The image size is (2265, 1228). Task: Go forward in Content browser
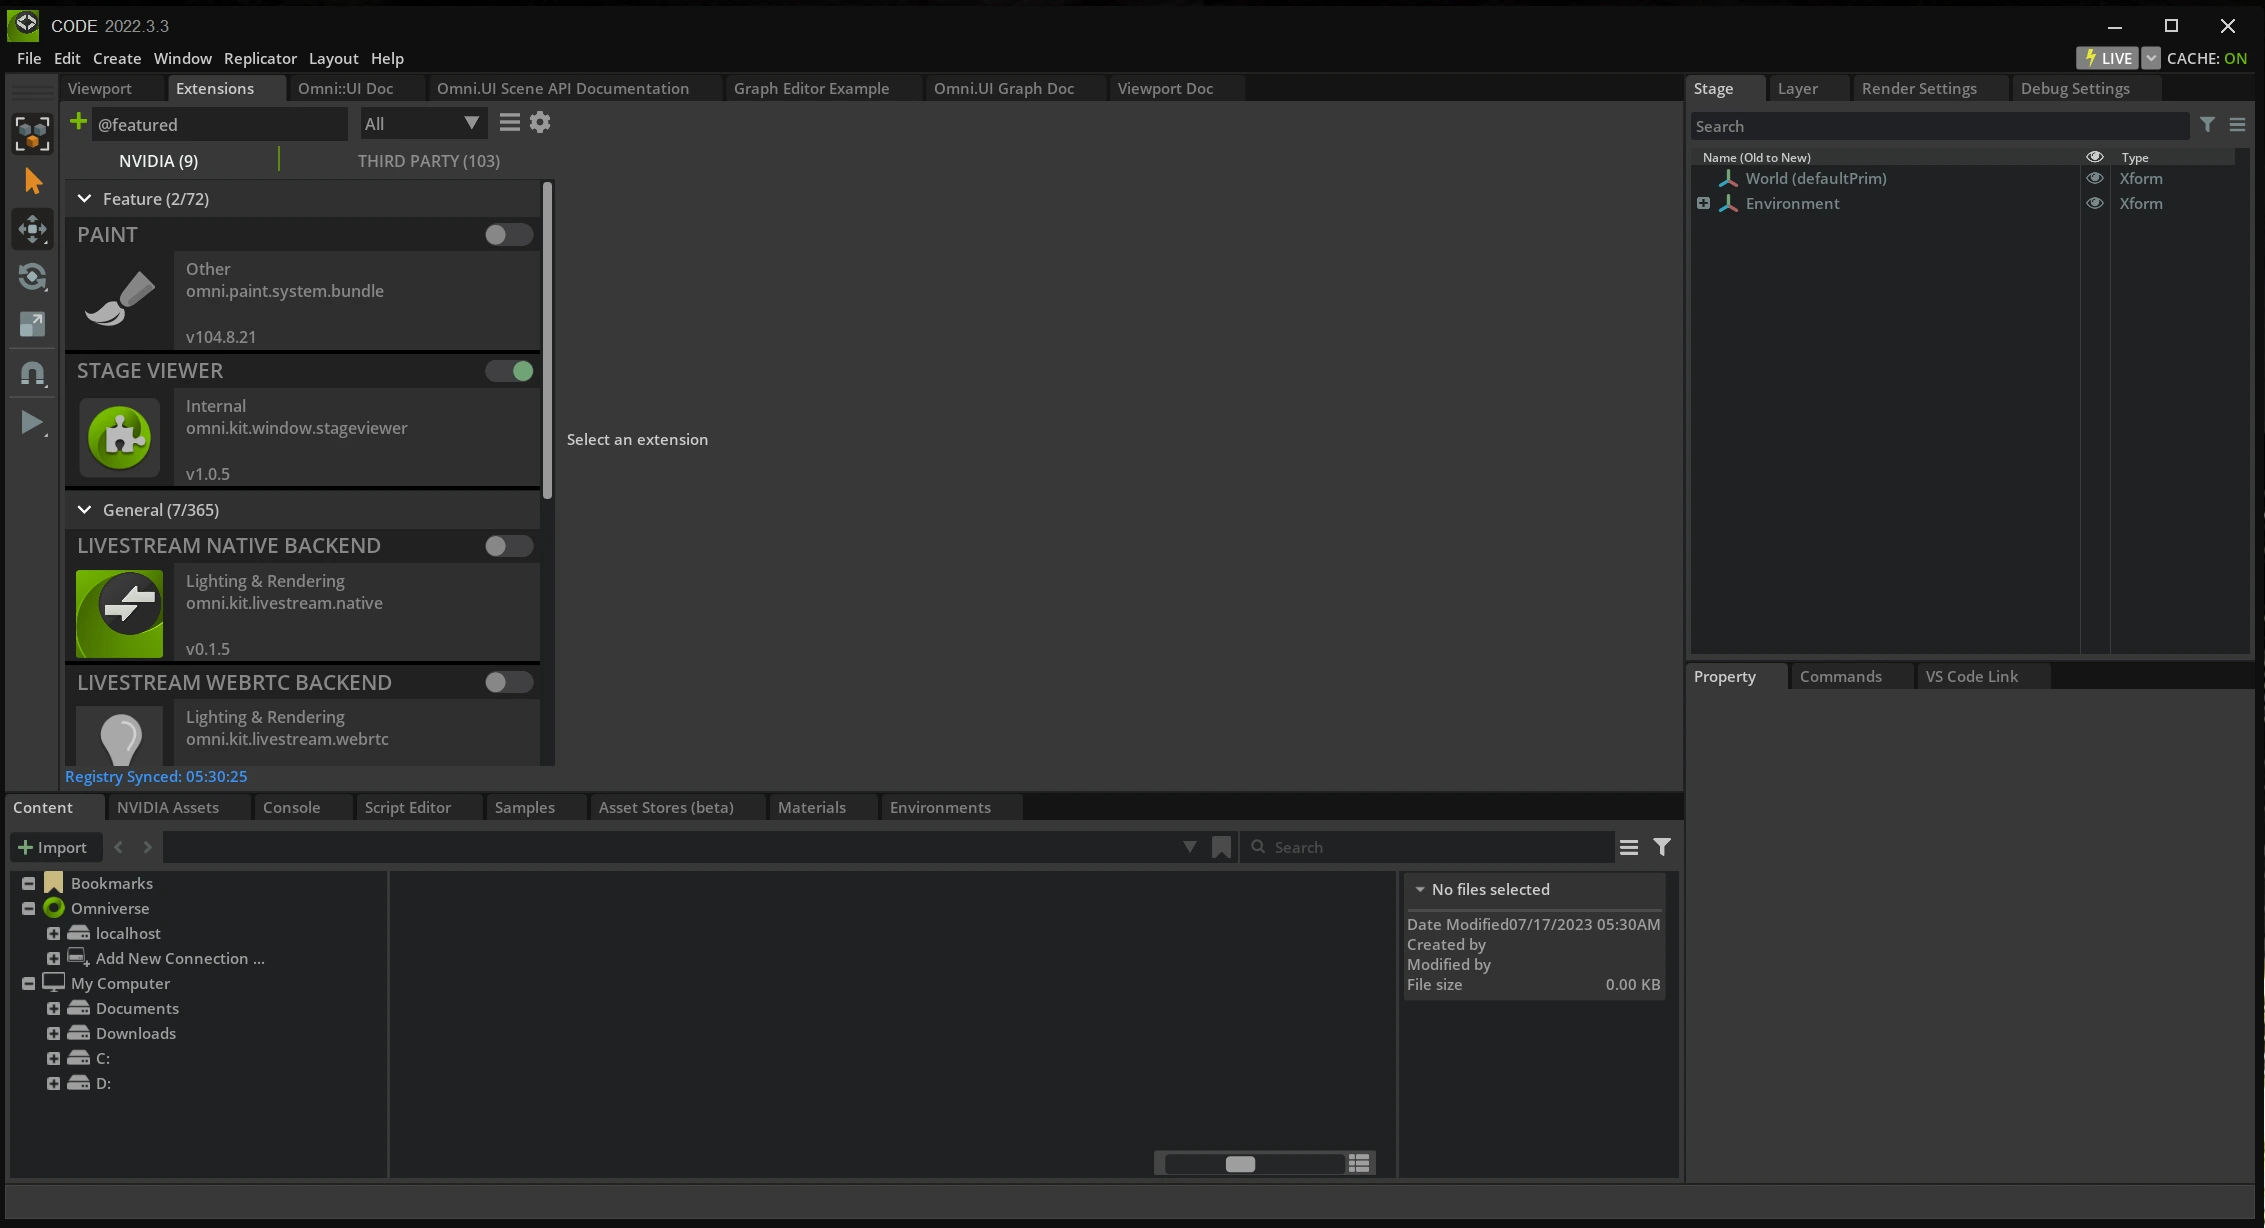coord(147,847)
